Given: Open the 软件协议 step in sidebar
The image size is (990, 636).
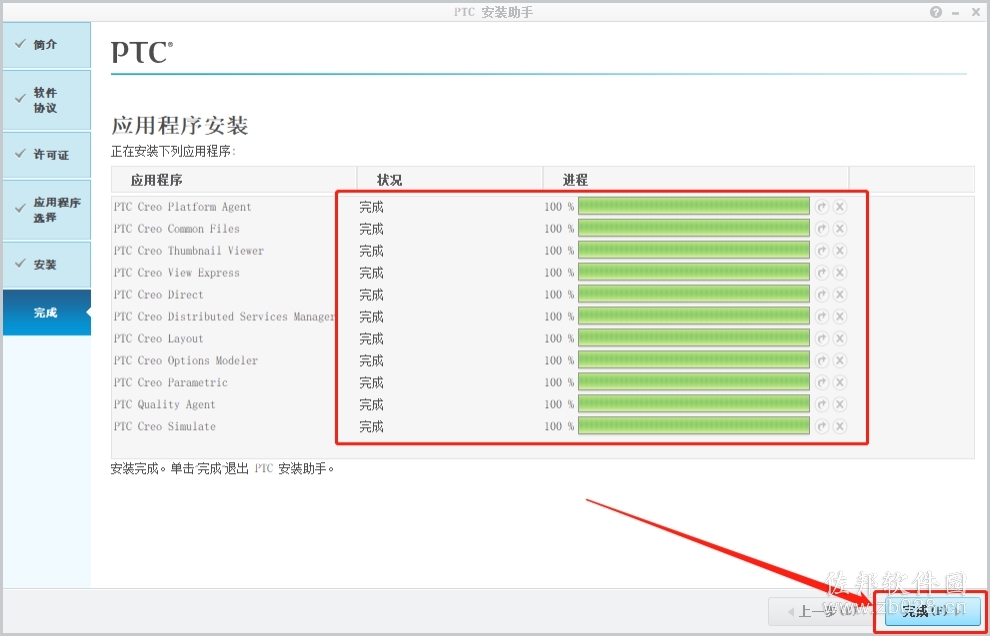Looking at the screenshot, I should pyautogui.click(x=47, y=100).
